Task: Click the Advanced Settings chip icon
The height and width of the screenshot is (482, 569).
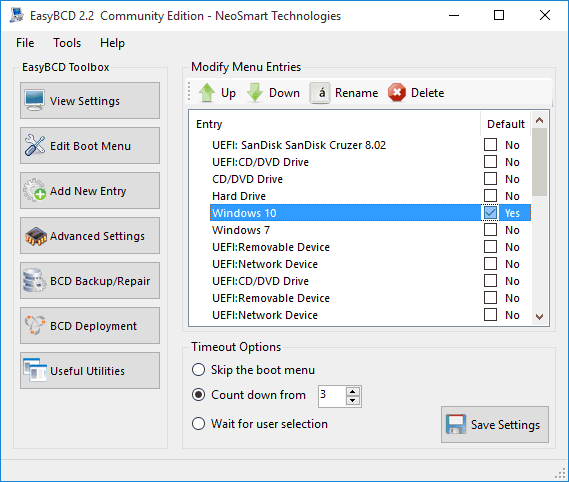Action: pyautogui.click(x=36, y=236)
